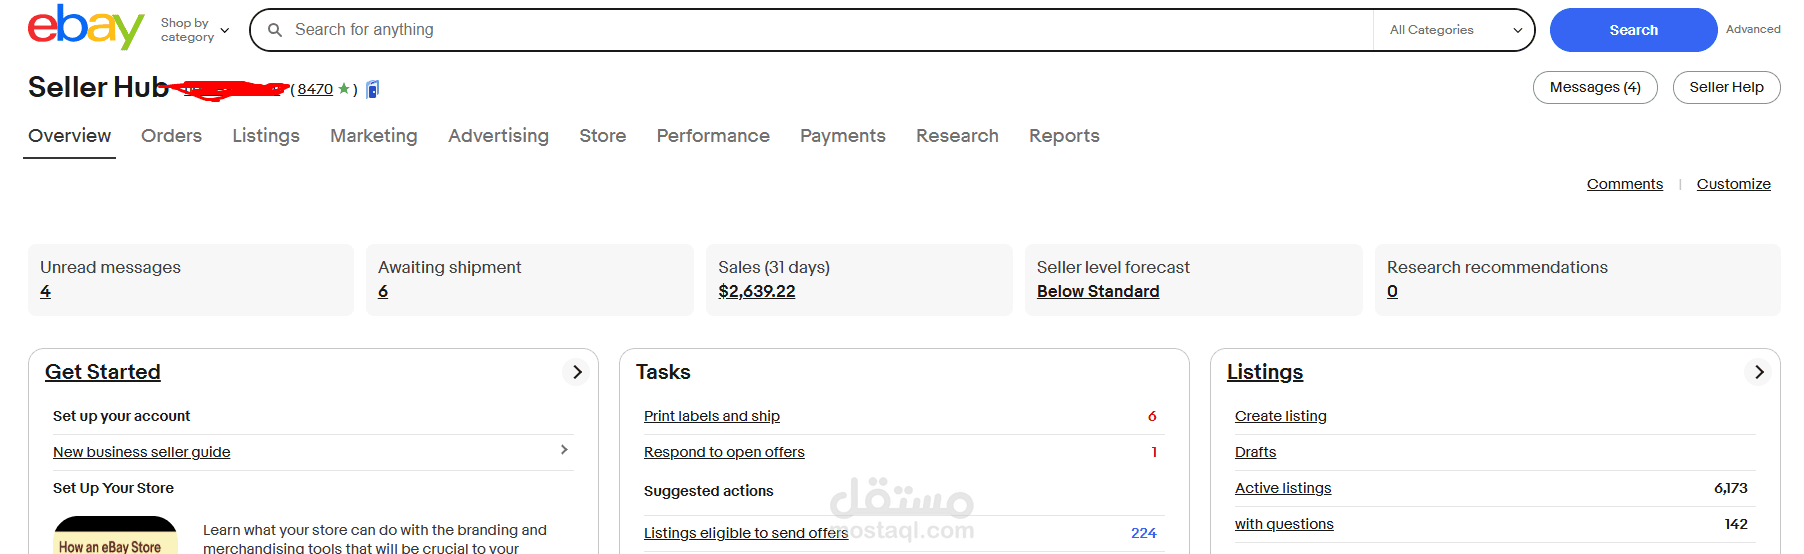
Task: Click the 8470 feedback score link
Action: click(315, 89)
